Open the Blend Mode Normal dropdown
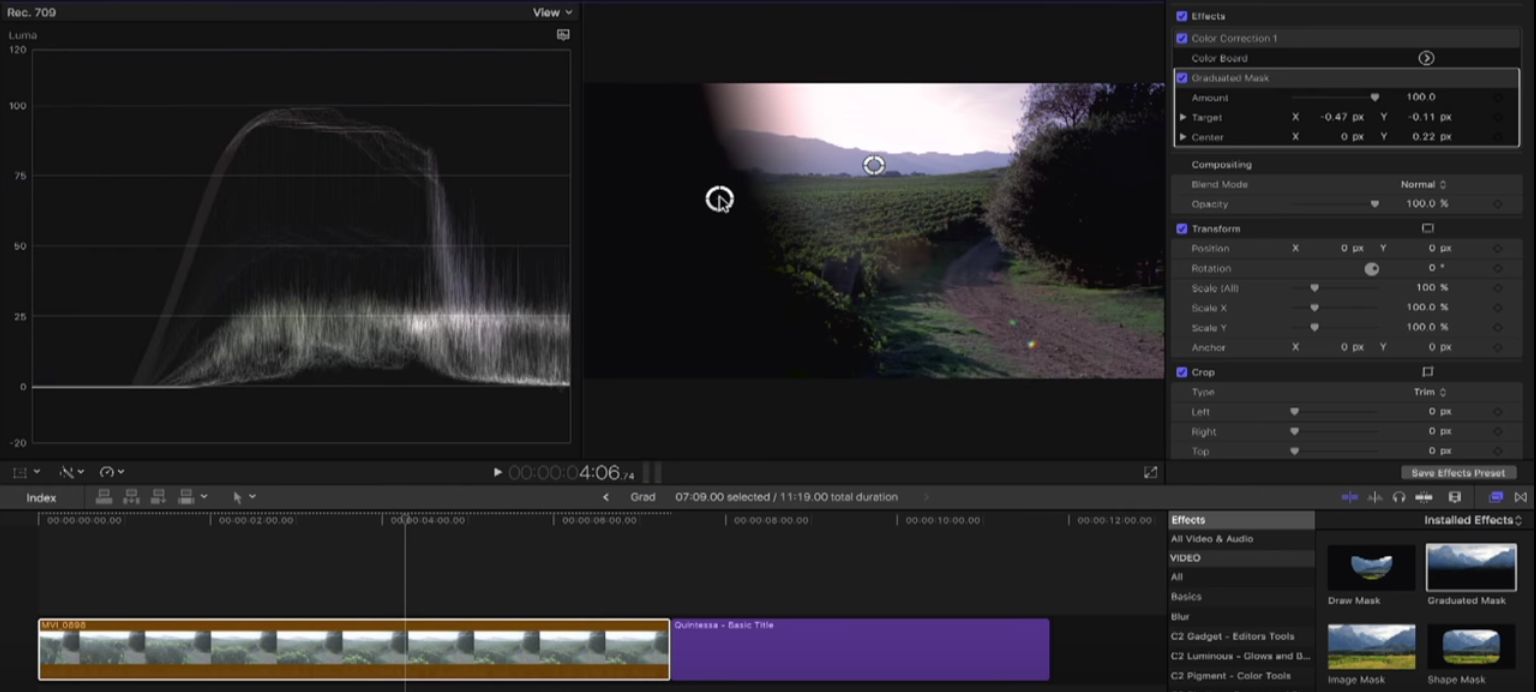Viewport: 1536px width, 692px height. pos(1423,184)
